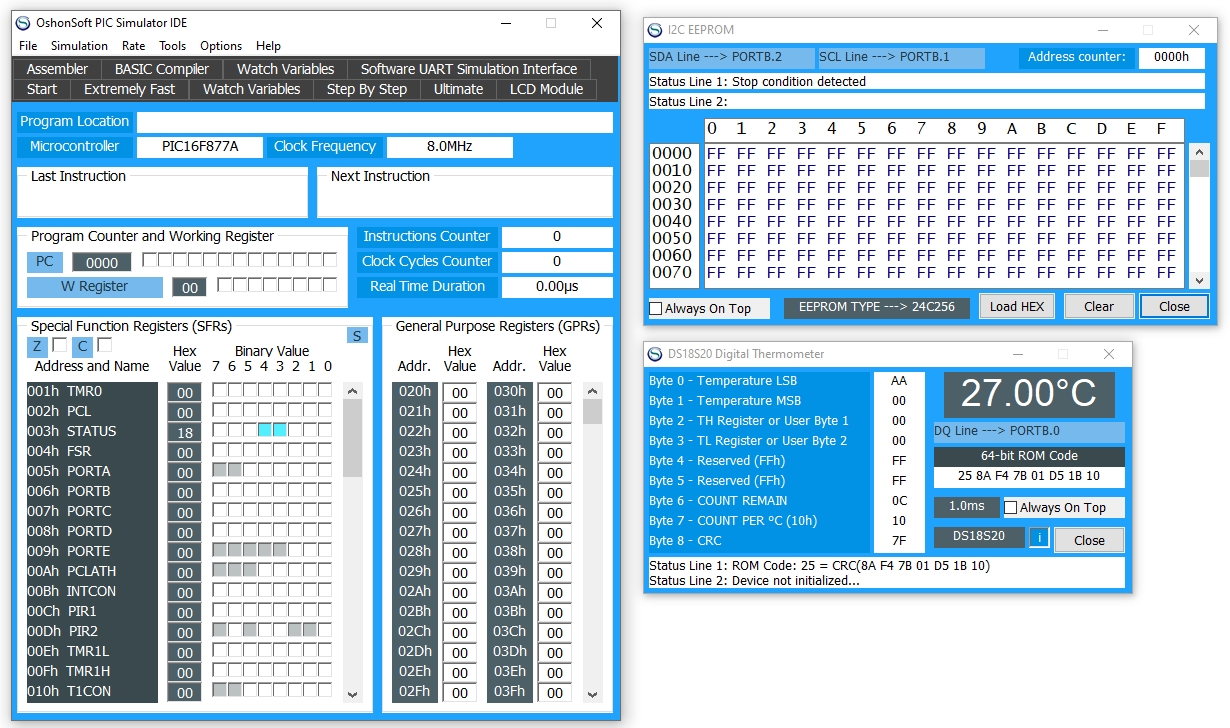Click the 27.00°C temperature display
Image resolution: width=1230 pixels, height=728 pixels.
click(1028, 394)
